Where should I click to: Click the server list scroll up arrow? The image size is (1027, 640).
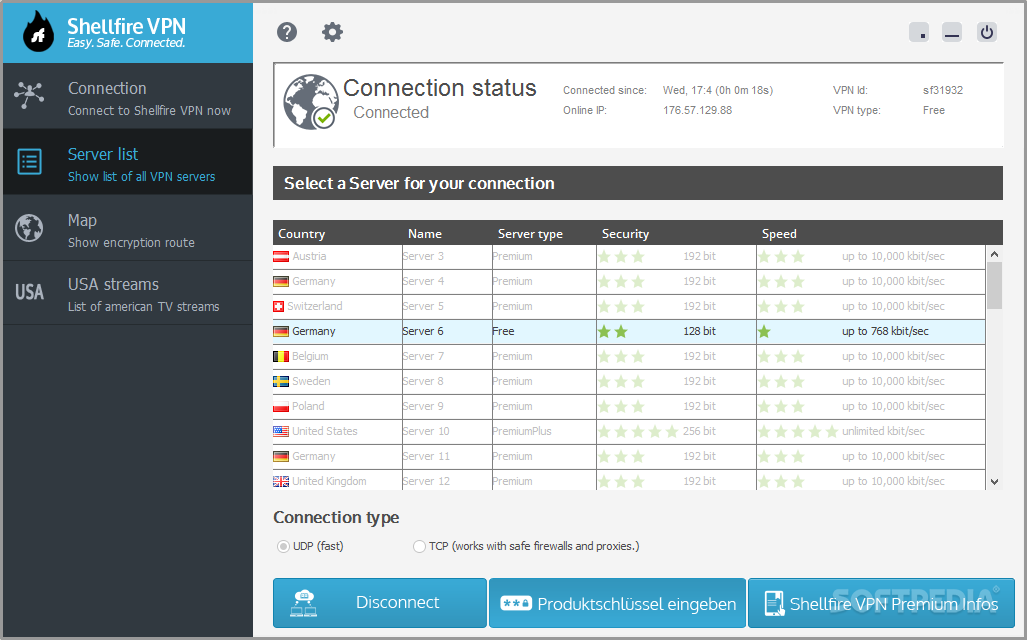[994, 254]
